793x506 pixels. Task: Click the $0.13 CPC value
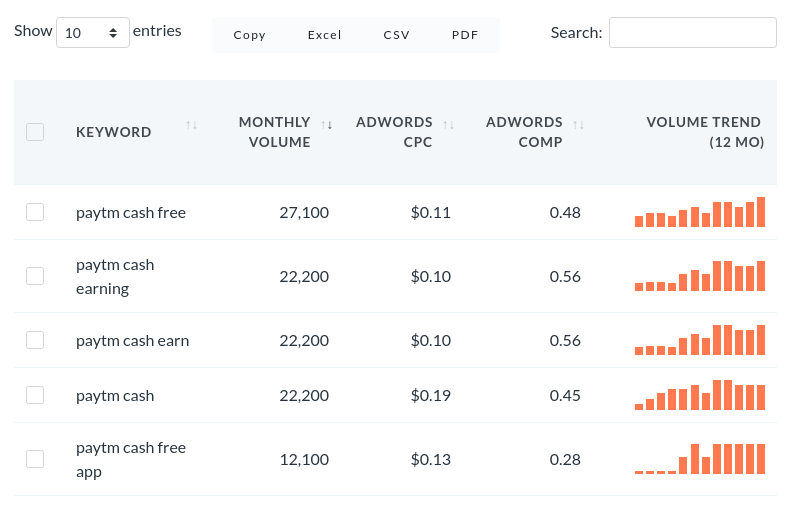[x=430, y=459]
